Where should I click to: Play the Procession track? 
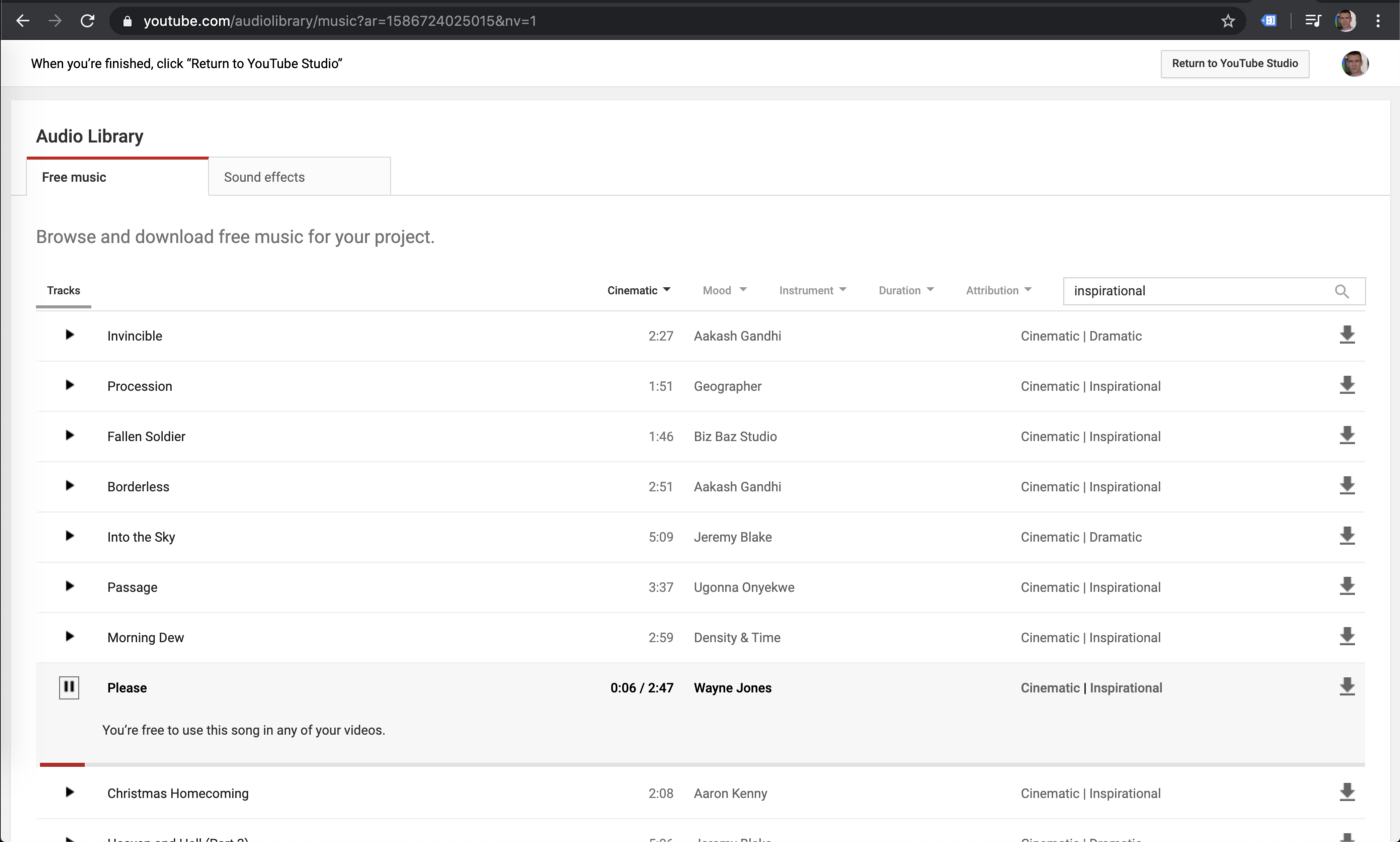(x=69, y=385)
